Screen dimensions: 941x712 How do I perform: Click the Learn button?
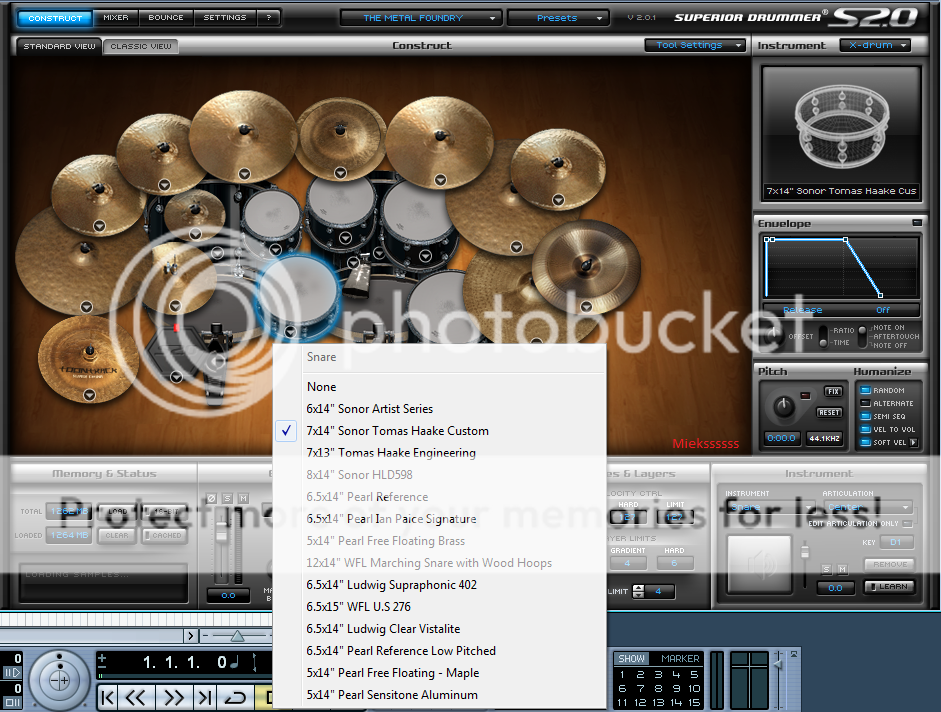[x=889, y=587]
